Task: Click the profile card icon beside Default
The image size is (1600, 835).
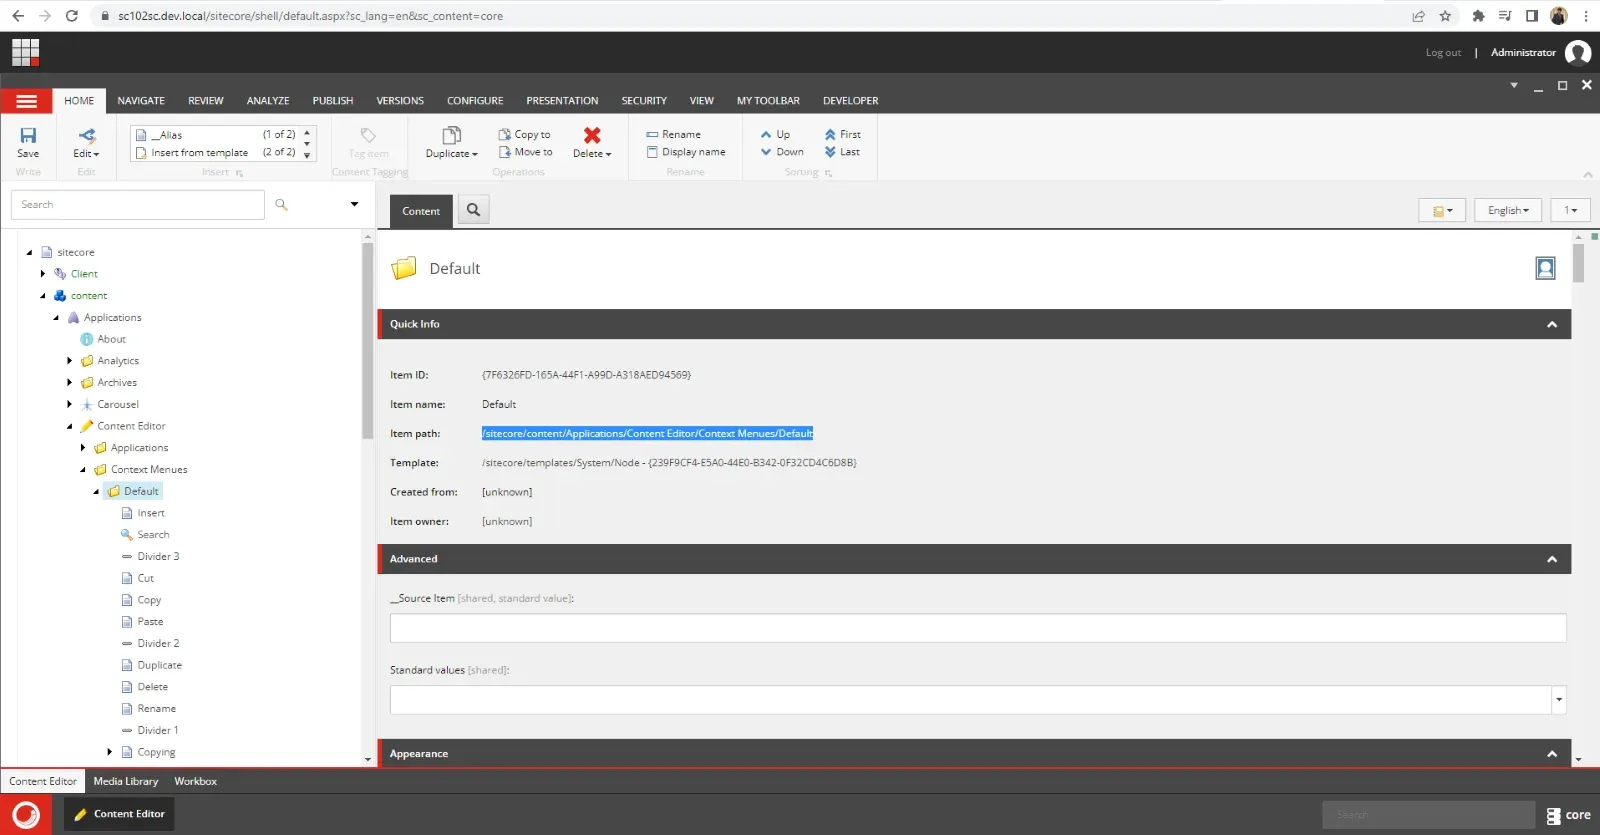Action: pos(1546,268)
